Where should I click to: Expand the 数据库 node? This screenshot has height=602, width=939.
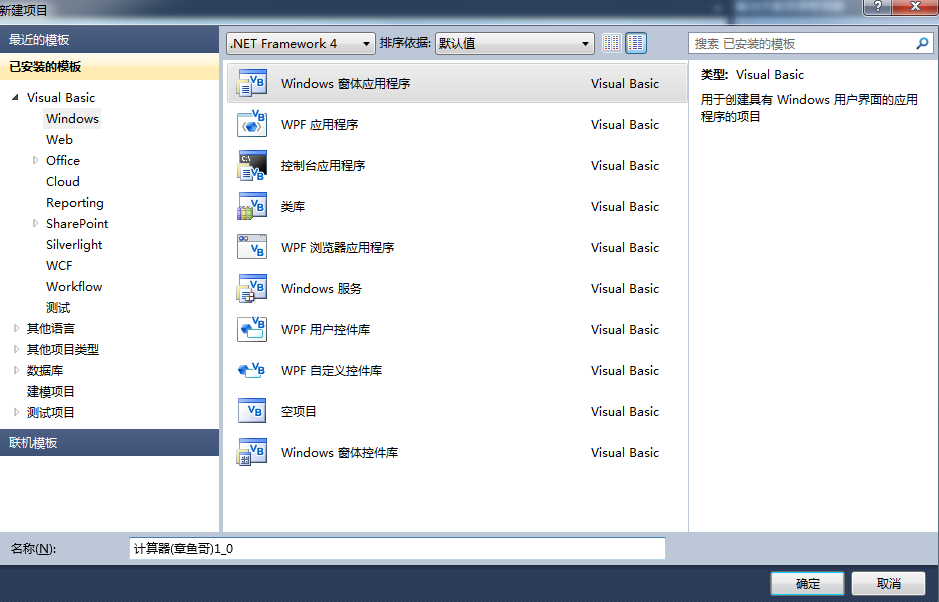(x=16, y=370)
